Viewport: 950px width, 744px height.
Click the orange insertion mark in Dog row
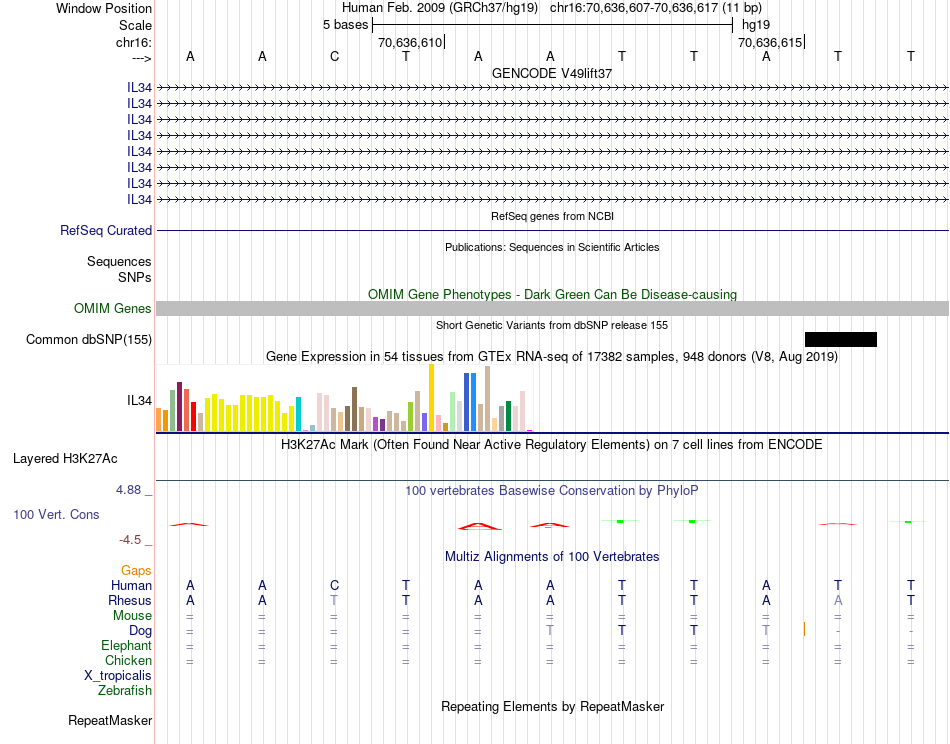[x=804, y=629]
